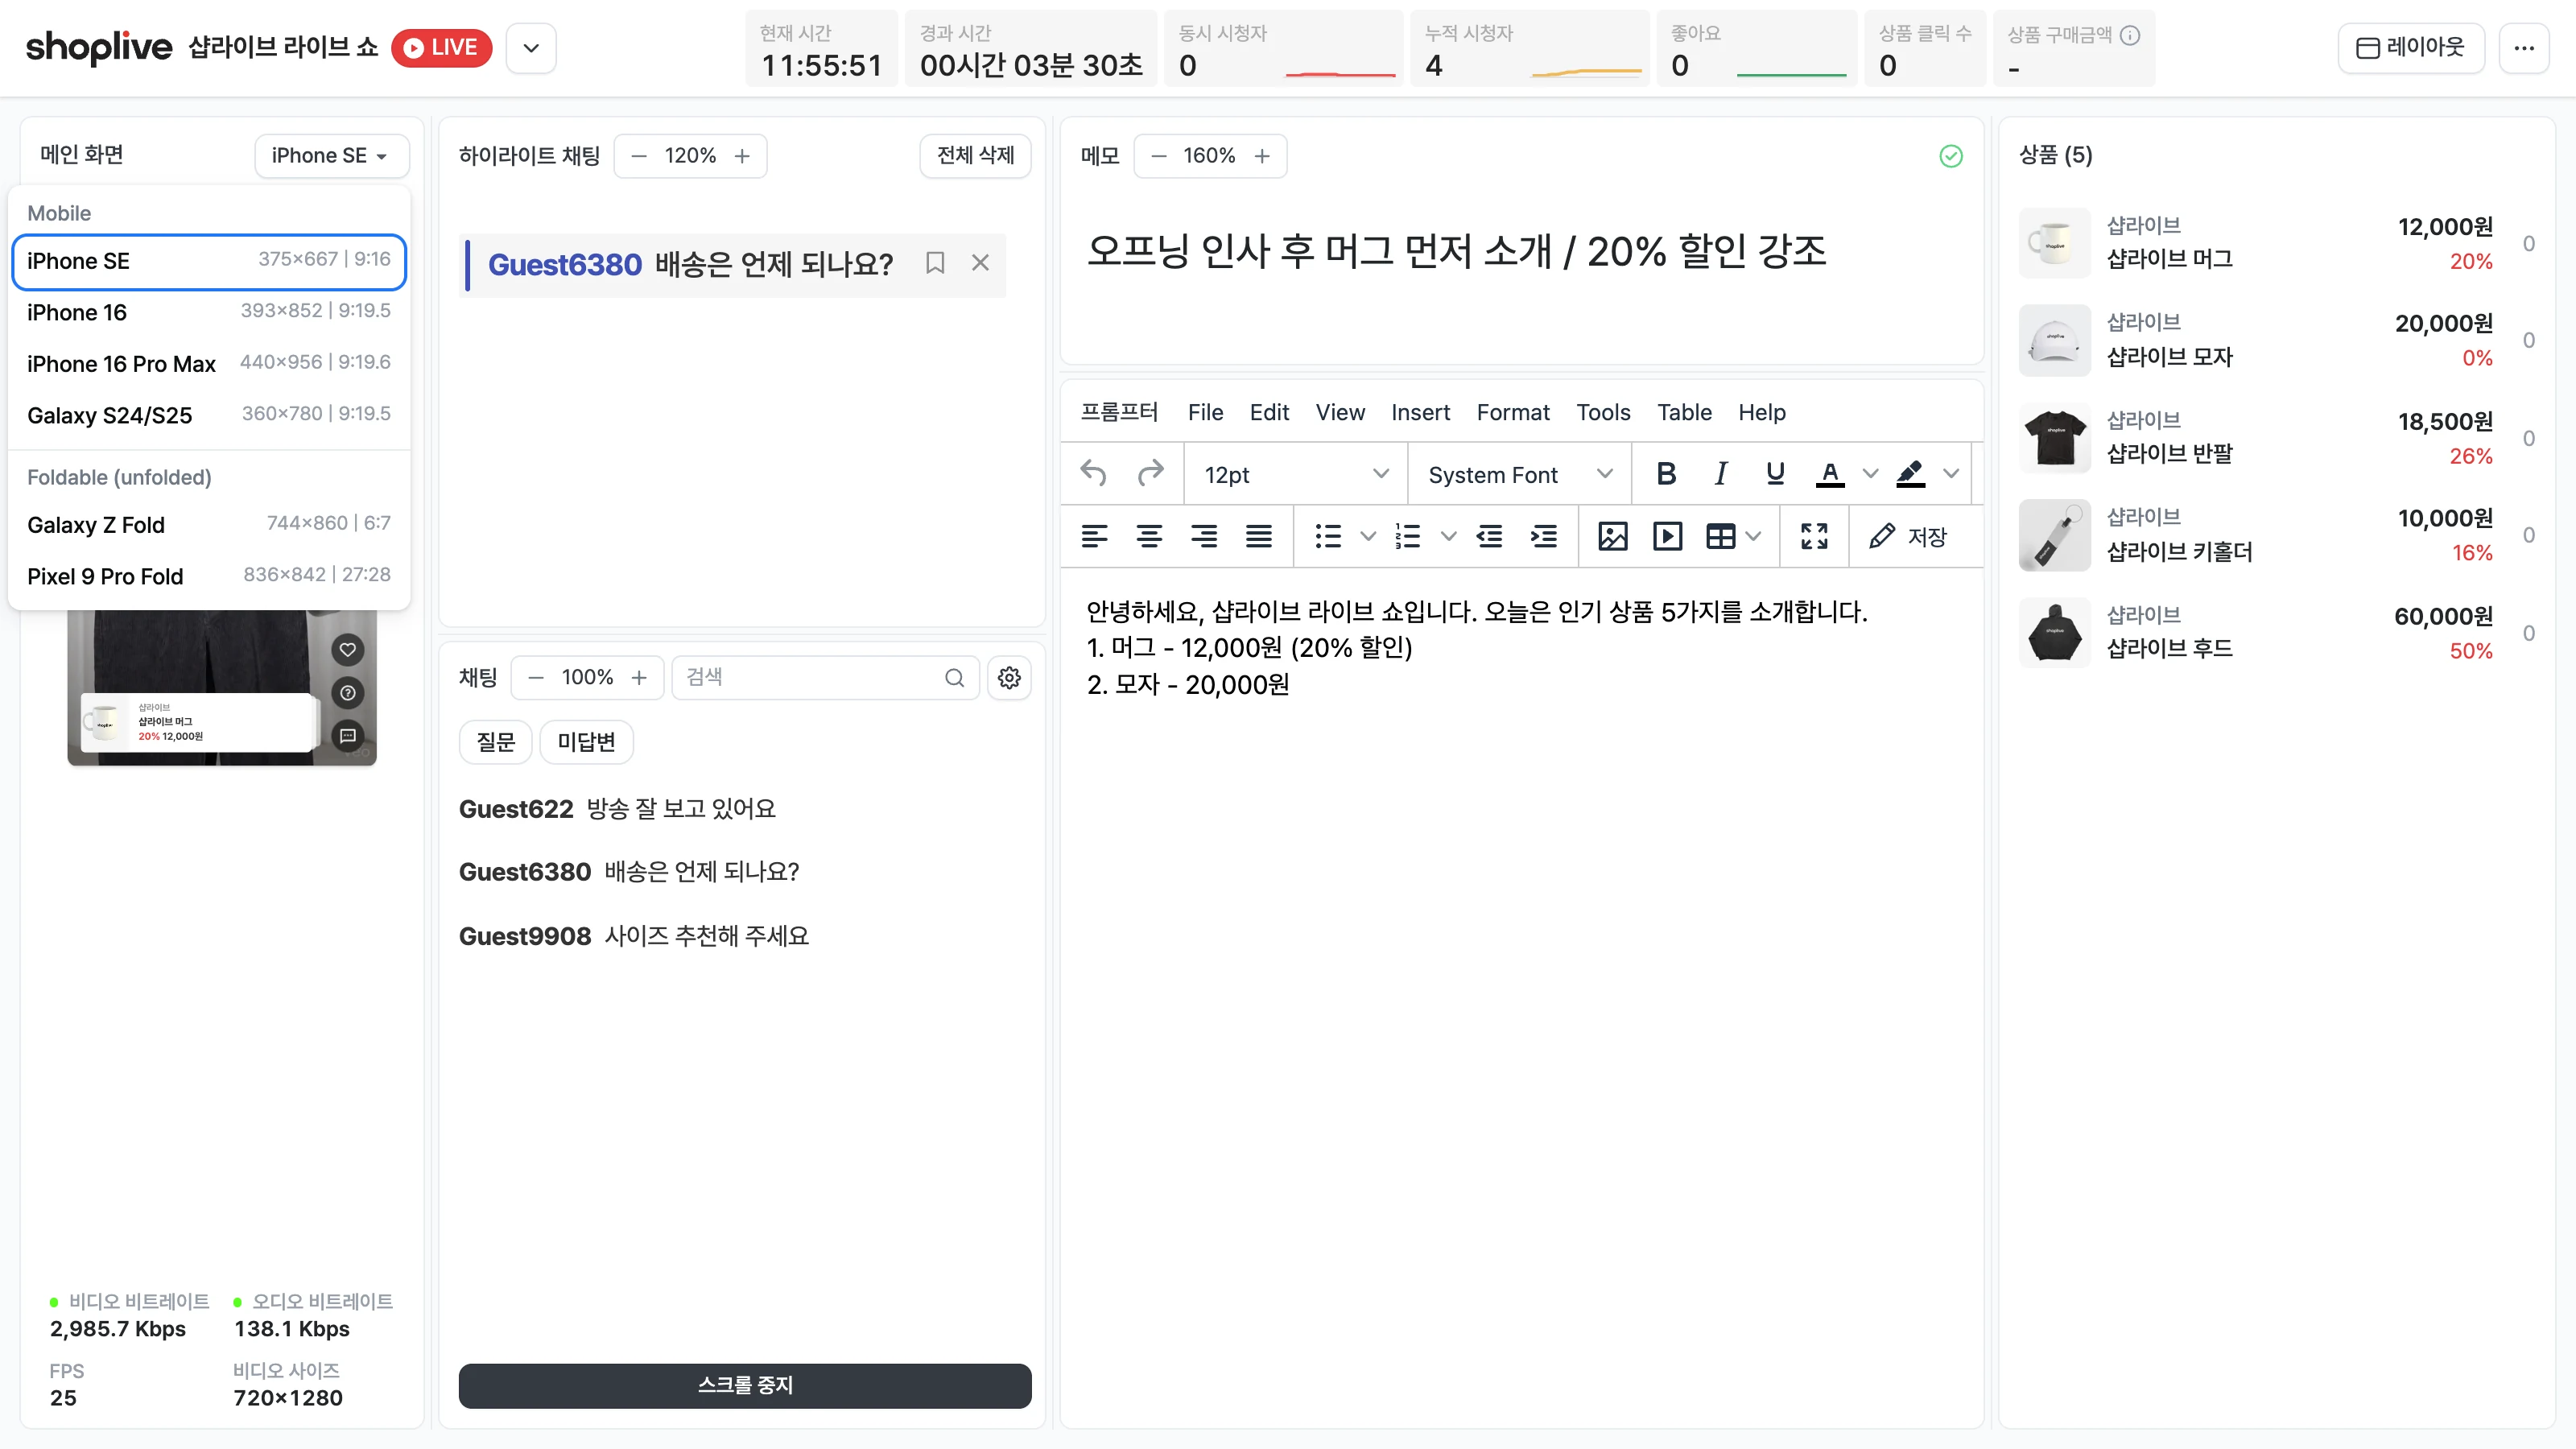
Task: Click the search magnifier in chat panel
Action: point(954,678)
